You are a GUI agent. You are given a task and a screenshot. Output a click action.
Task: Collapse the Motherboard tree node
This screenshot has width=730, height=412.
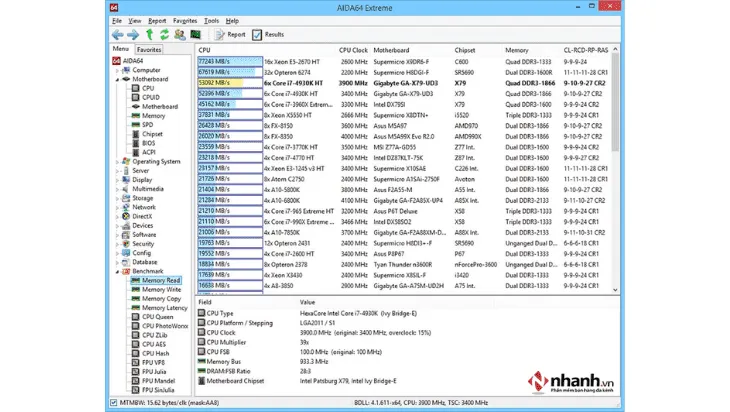click(x=117, y=80)
